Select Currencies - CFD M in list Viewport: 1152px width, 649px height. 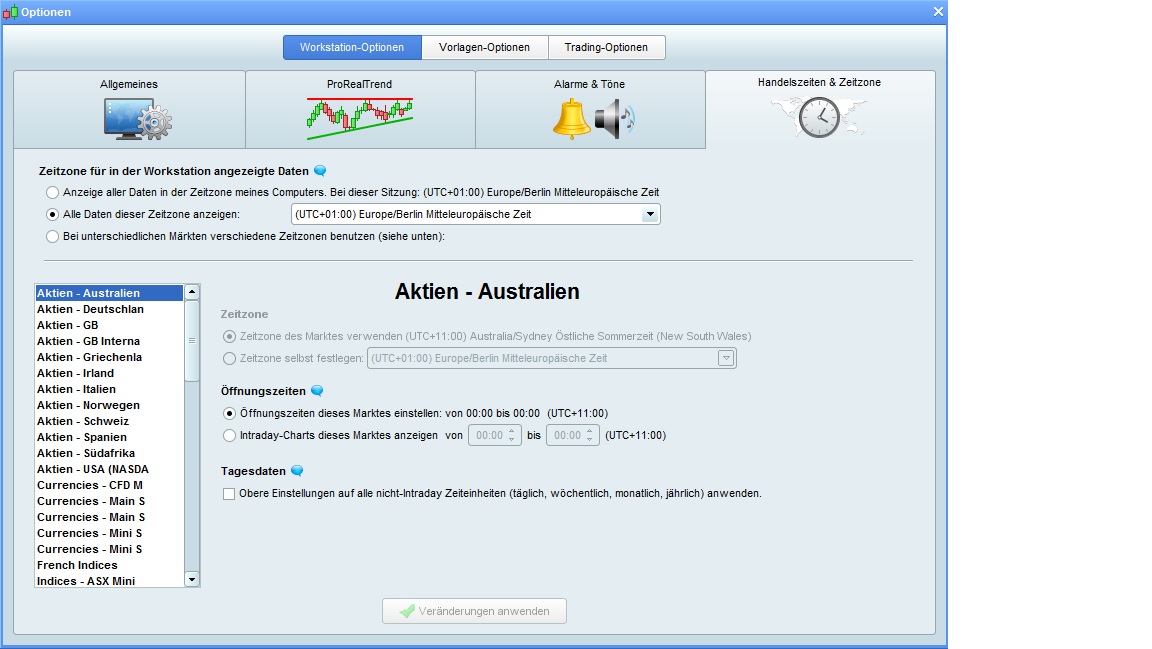point(109,486)
